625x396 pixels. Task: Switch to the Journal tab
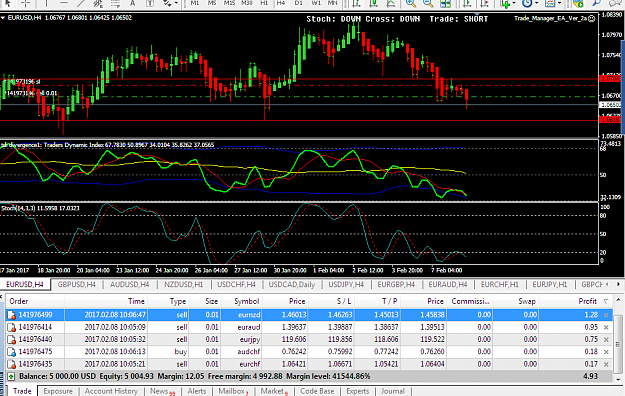393,391
